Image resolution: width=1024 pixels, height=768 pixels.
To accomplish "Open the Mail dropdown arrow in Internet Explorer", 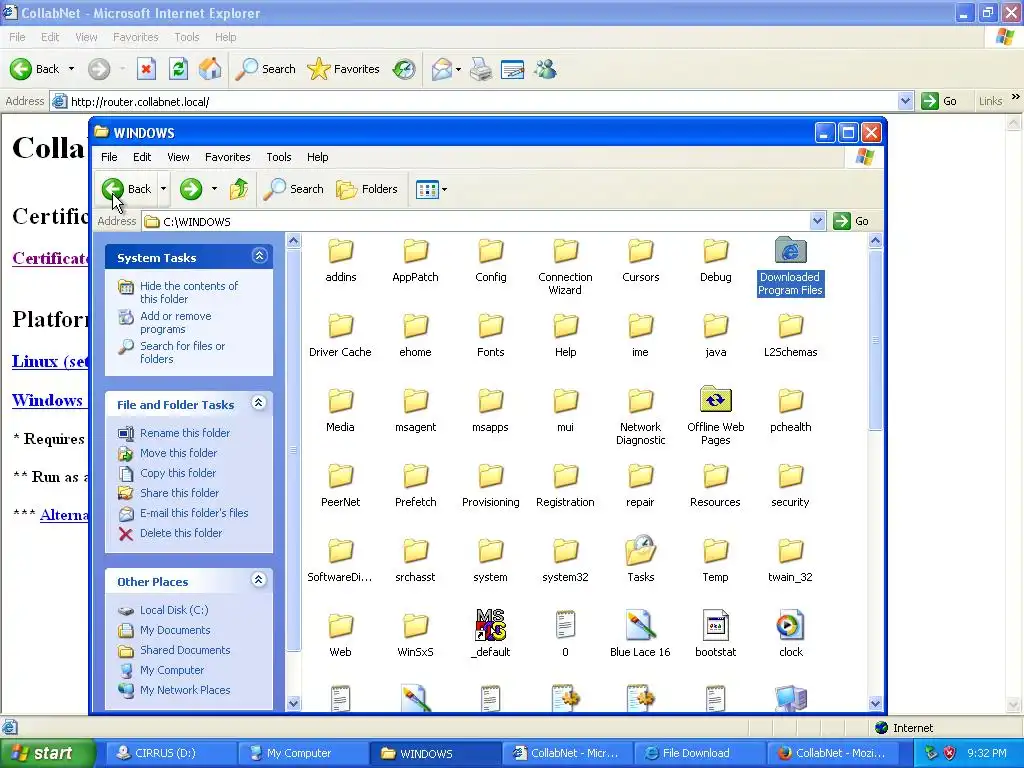I will [x=458, y=69].
